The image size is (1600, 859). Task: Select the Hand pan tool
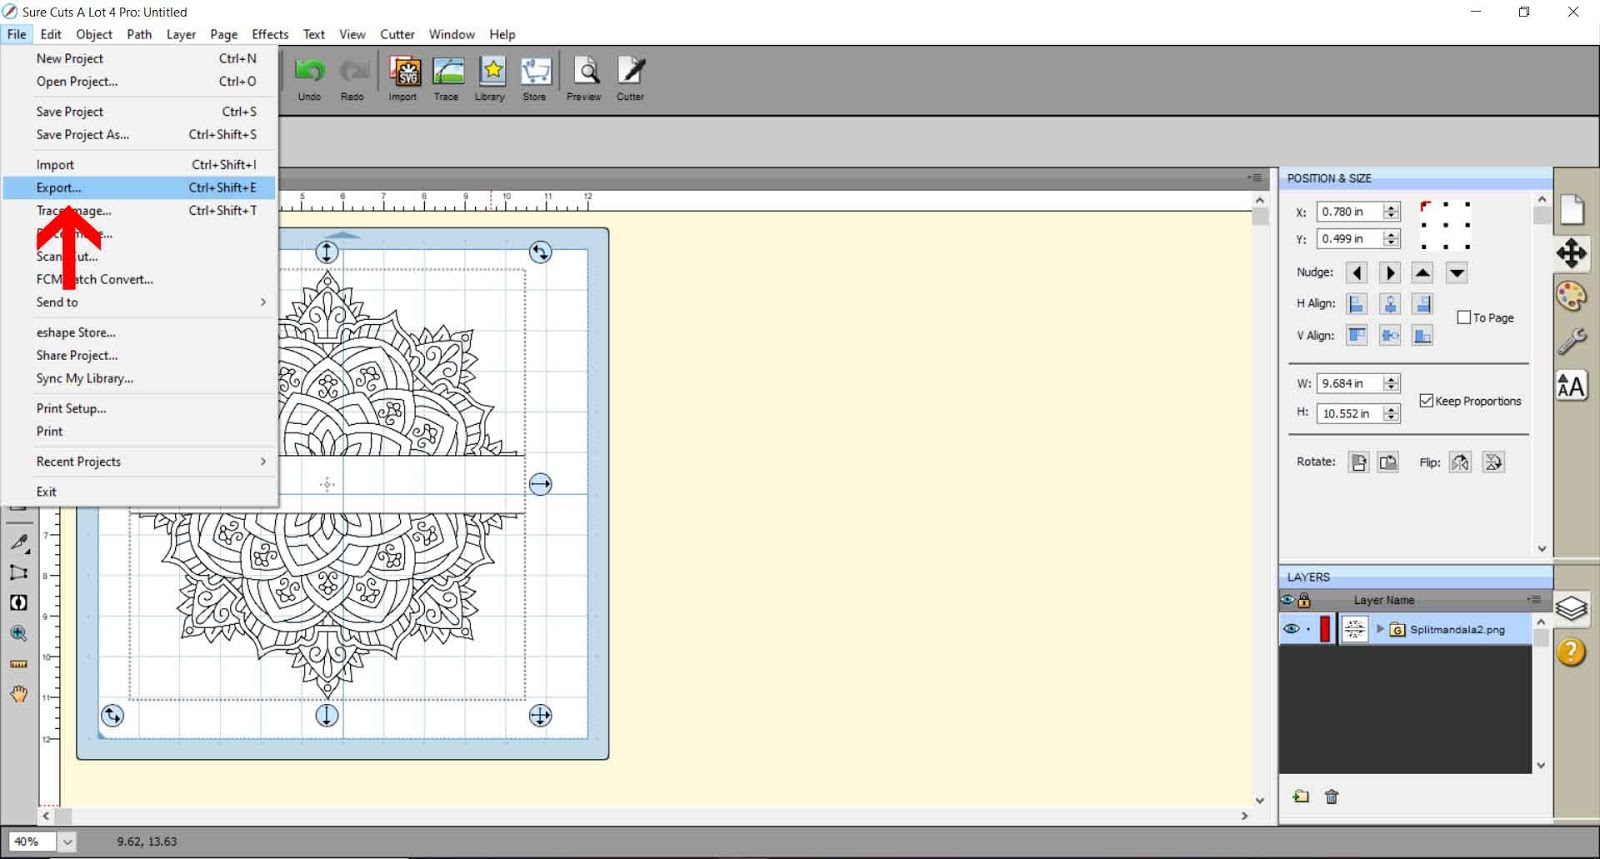pos(19,694)
